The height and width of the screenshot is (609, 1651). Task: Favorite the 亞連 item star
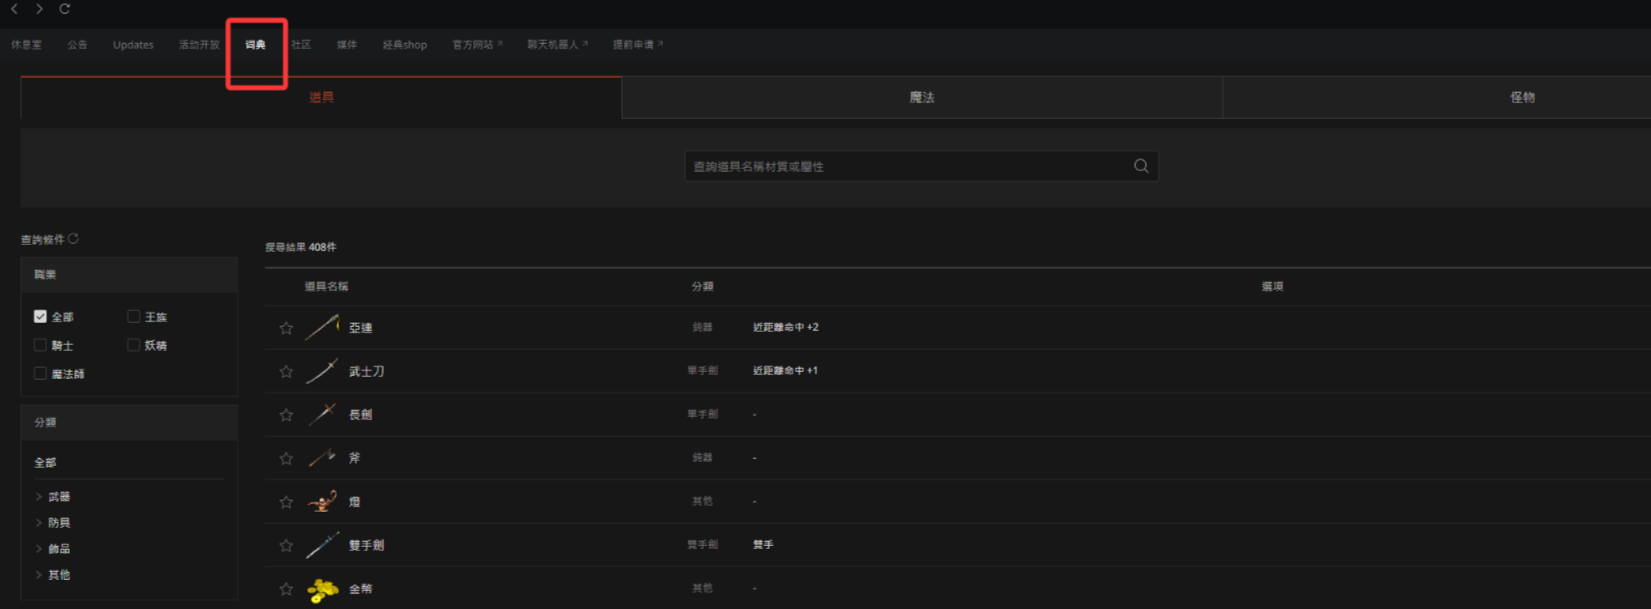(x=286, y=328)
